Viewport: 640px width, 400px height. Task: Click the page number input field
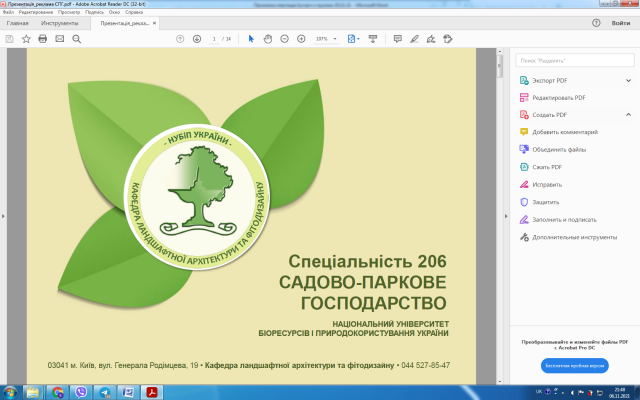(214, 39)
